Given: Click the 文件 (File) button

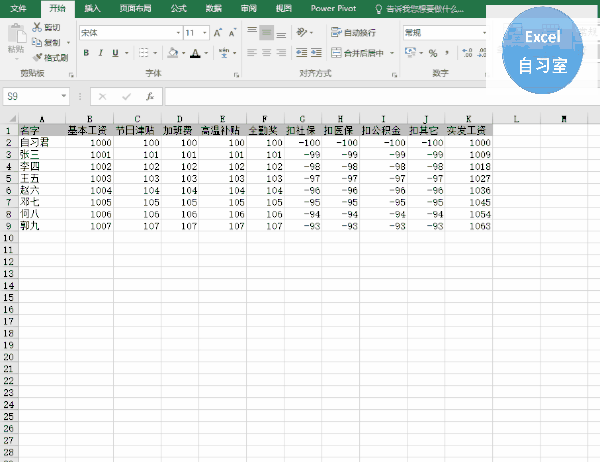Looking at the screenshot, I should coord(18,7).
